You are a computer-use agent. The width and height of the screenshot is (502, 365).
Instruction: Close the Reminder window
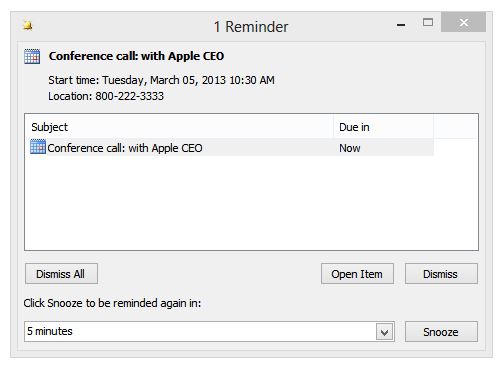[463, 22]
